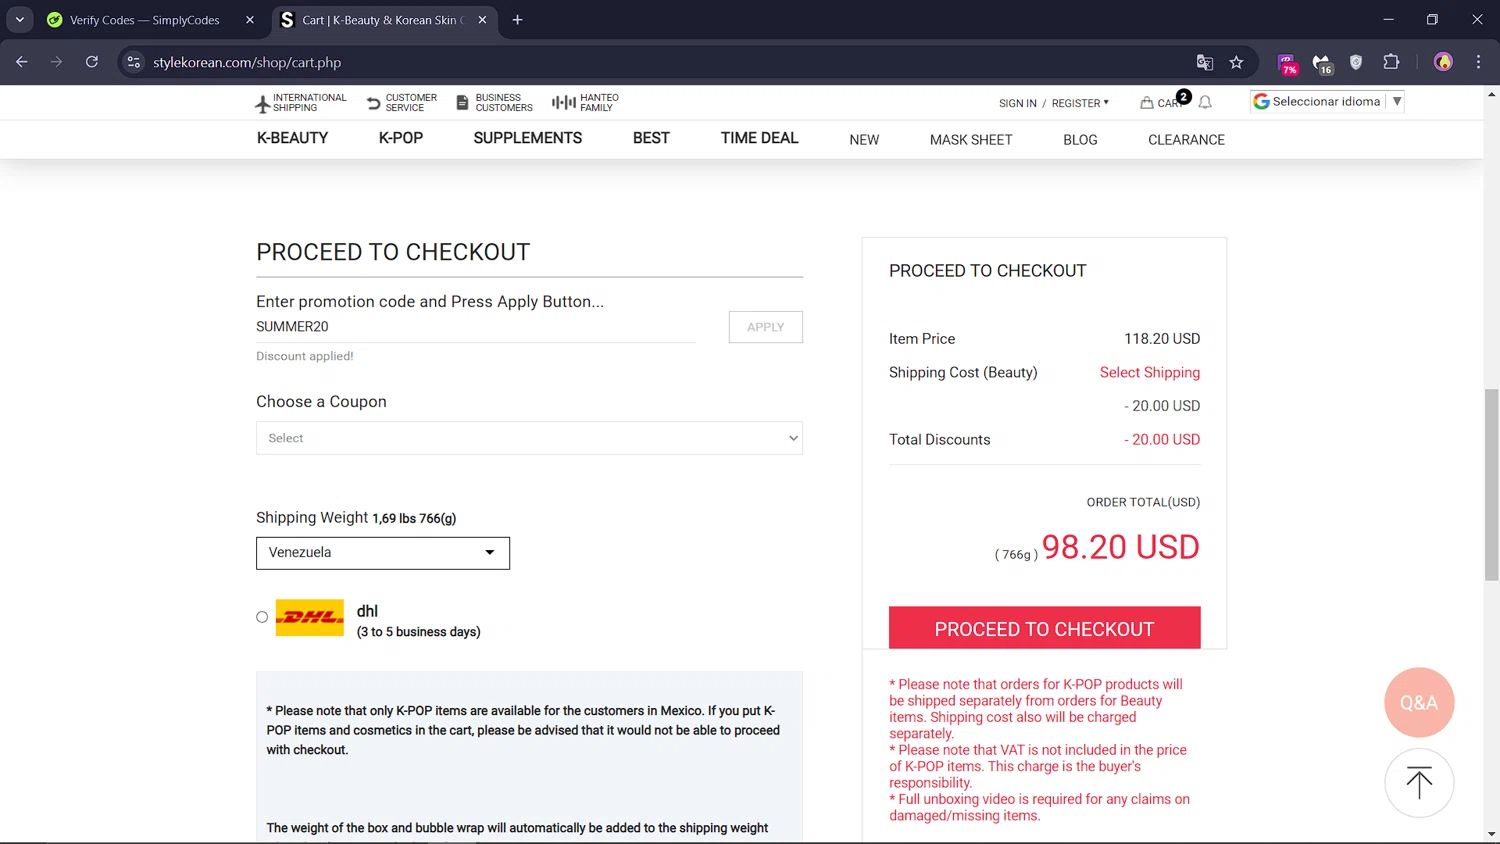This screenshot has width=1500, height=844.
Task: Expand the Seleccionar idioma language dropdown
Action: (x=1327, y=101)
